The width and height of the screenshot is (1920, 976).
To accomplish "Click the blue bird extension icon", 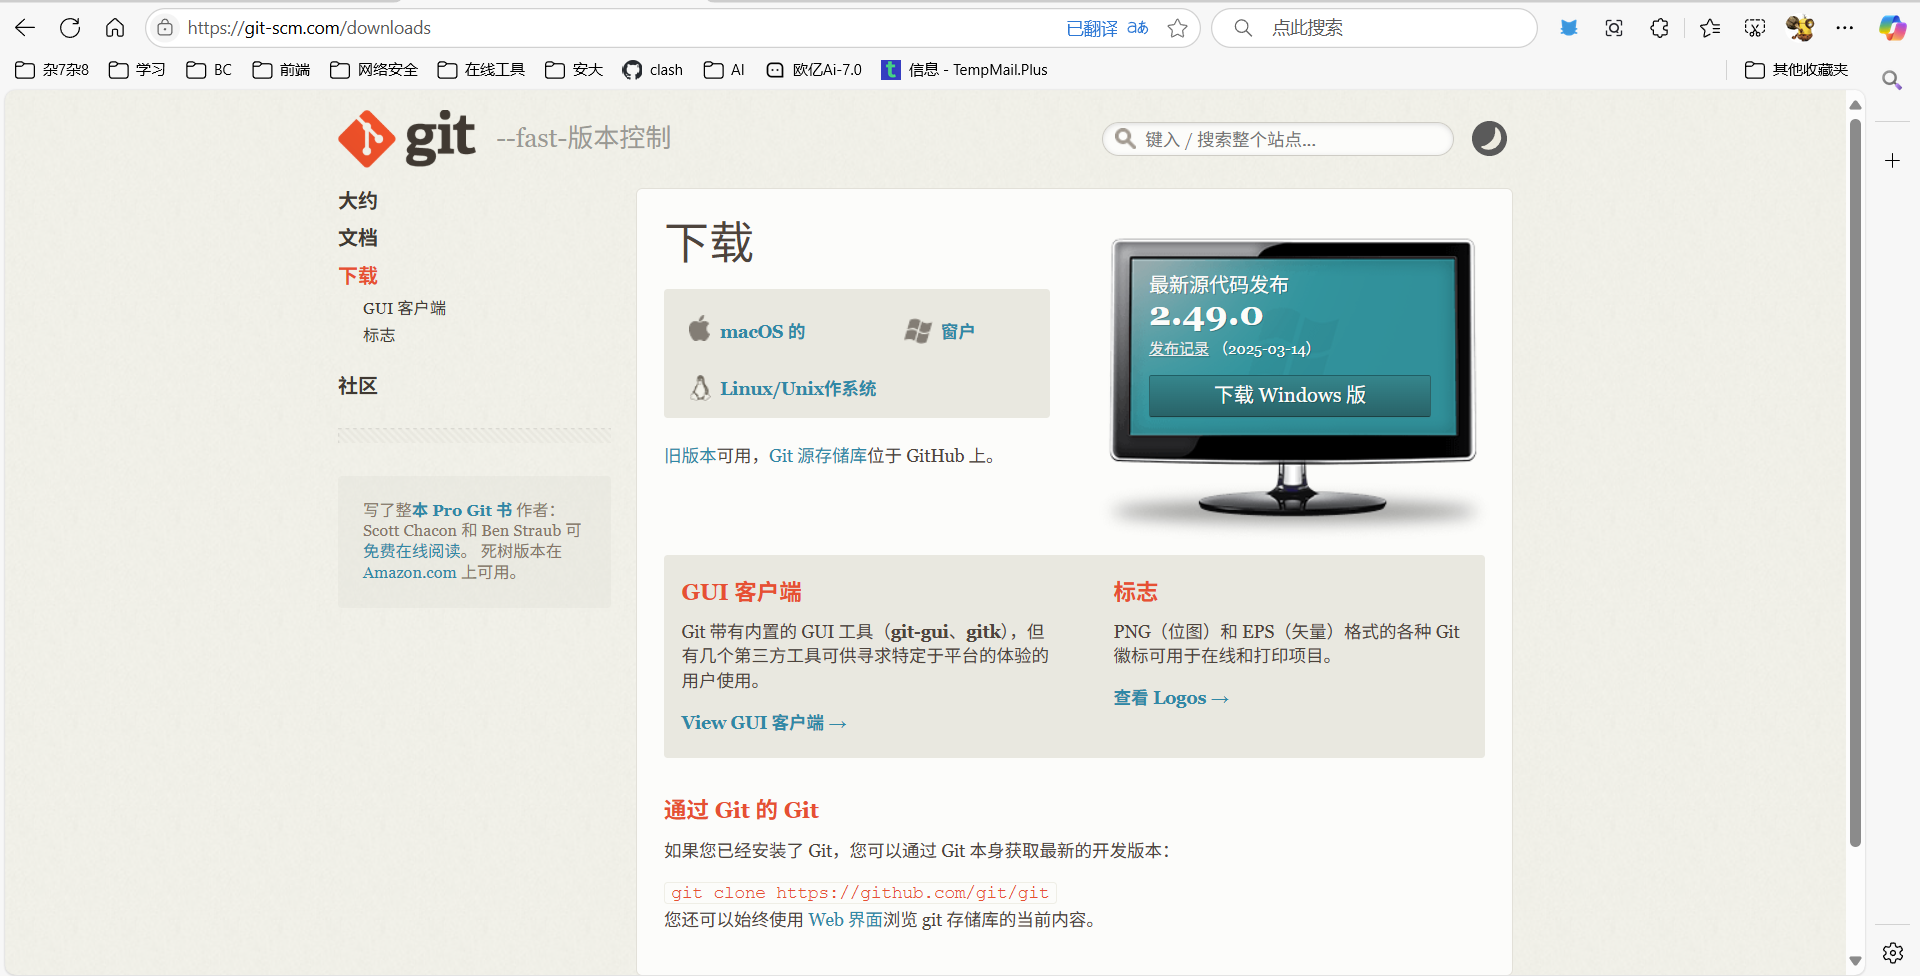I will (1569, 28).
